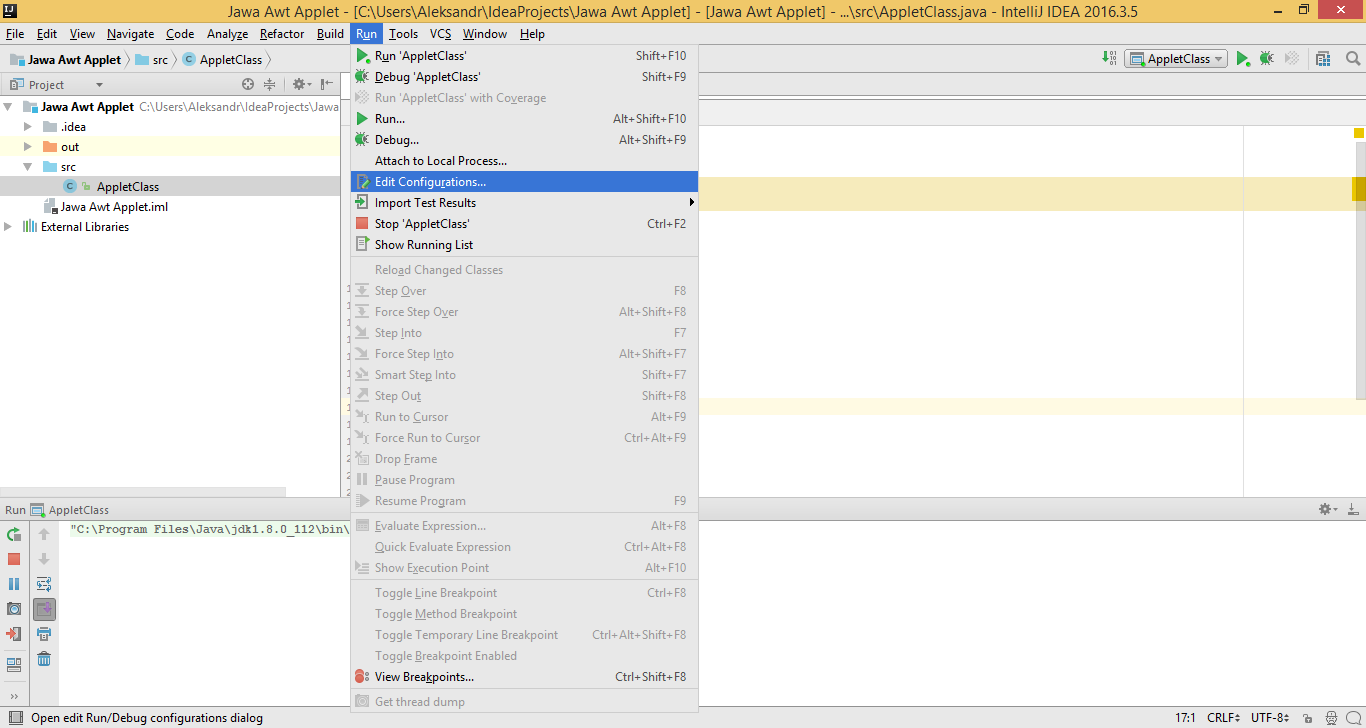Open Search Everywhere with magnifier icon
This screenshot has width=1366, height=728.
[x=1353, y=58]
